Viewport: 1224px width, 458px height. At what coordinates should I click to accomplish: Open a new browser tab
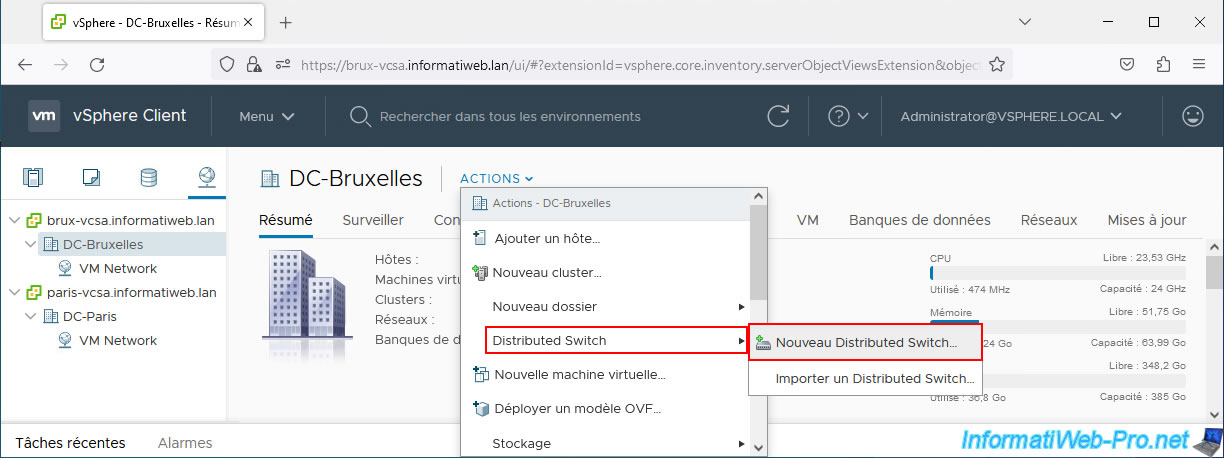pyautogui.click(x=286, y=22)
